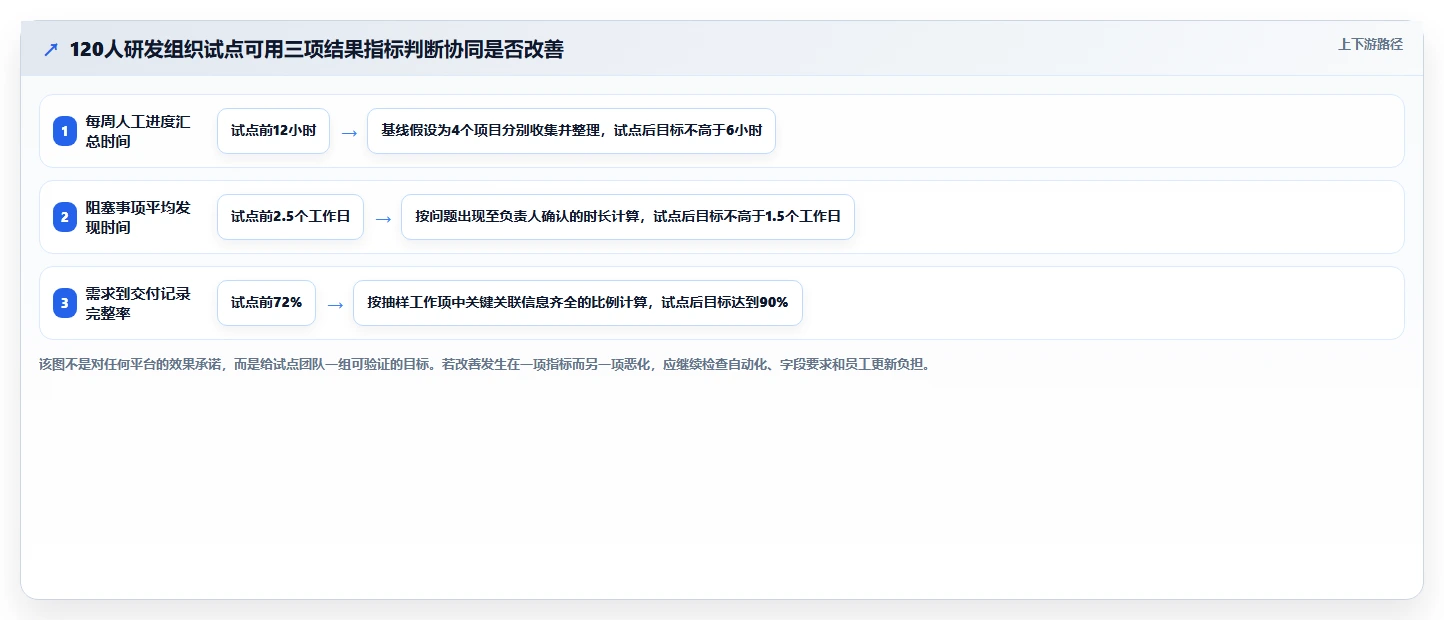
Task: Click the 需求到交付记录完整率 label
Action: (x=138, y=303)
